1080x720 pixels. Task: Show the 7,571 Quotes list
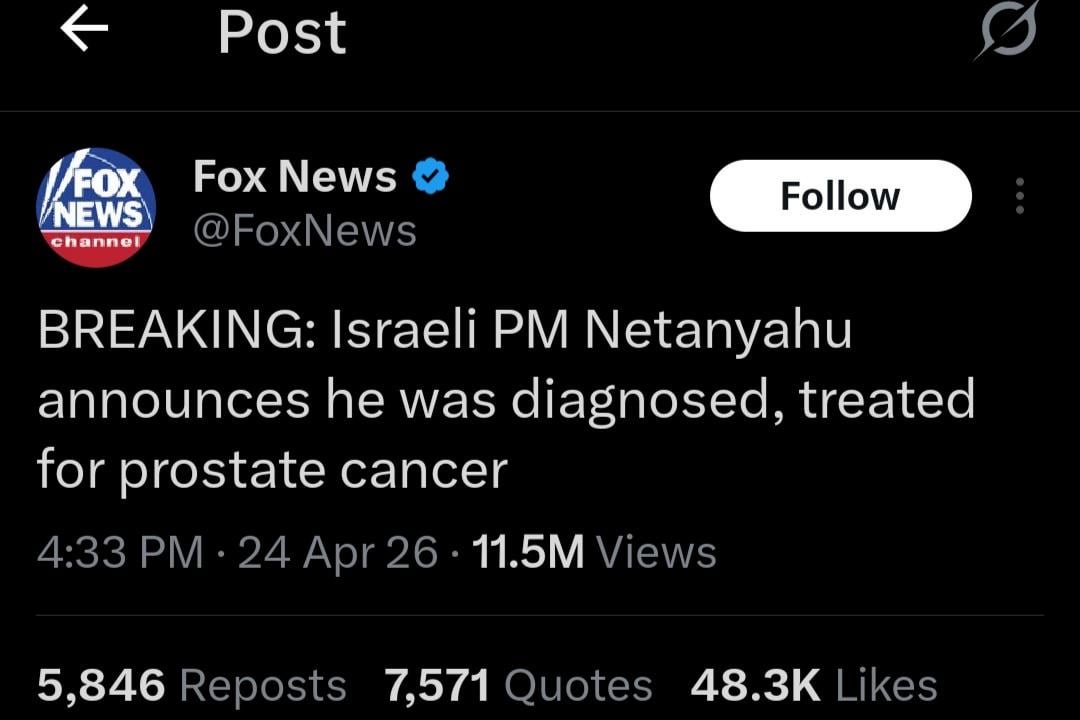tap(518, 686)
